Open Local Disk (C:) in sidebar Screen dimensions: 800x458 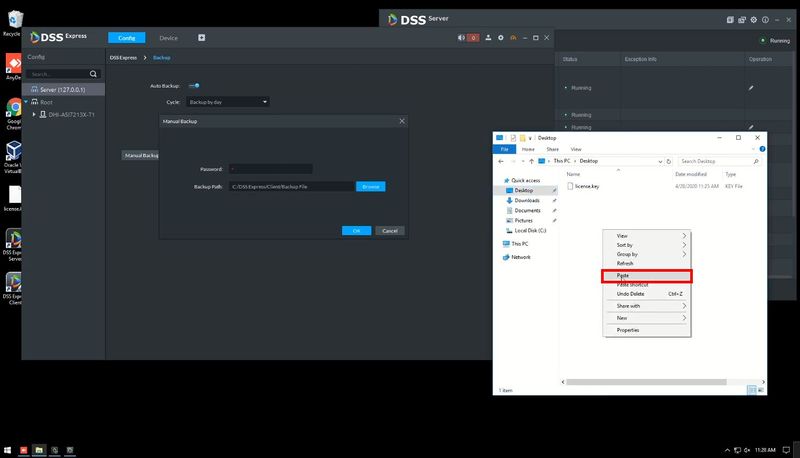530,231
